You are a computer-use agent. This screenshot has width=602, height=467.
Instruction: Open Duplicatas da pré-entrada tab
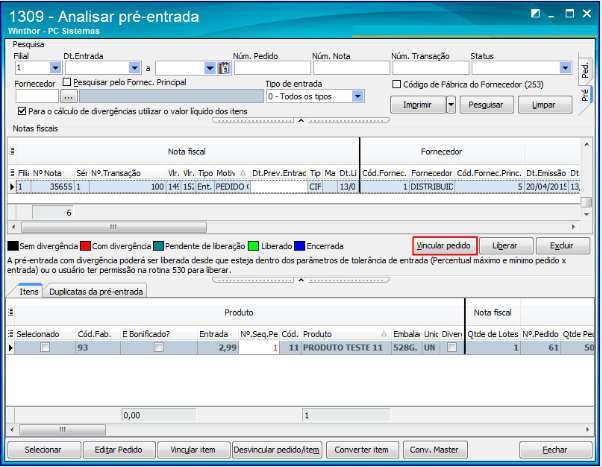pos(96,291)
